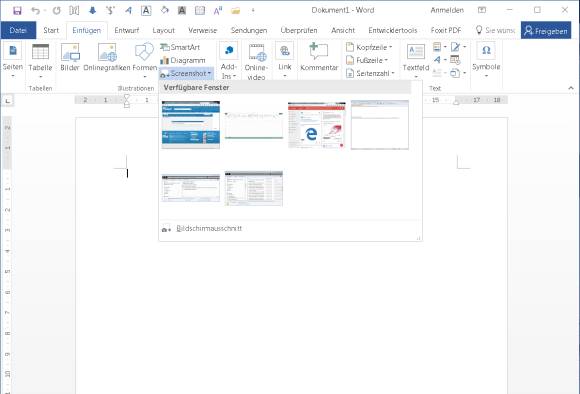
Task: Insert a SmartArt graphic
Action: (180, 47)
